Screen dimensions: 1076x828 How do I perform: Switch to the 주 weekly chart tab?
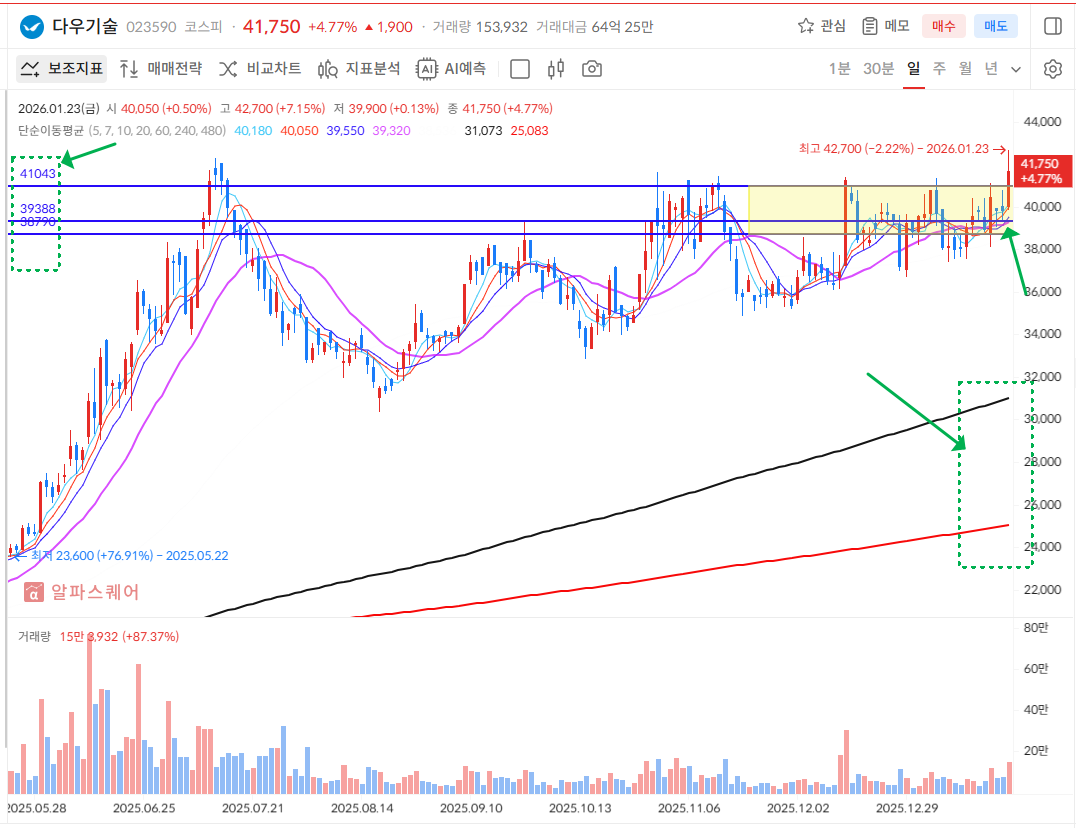[939, 69]
